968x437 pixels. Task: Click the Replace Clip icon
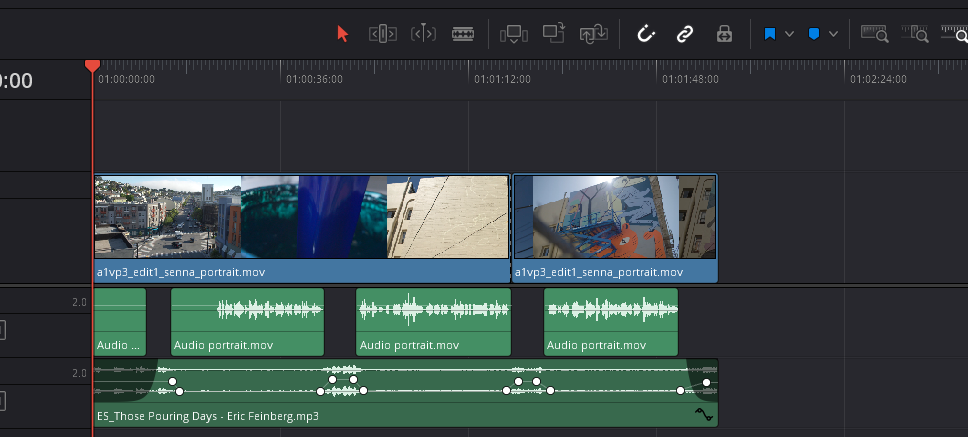[x=594, y=34]
